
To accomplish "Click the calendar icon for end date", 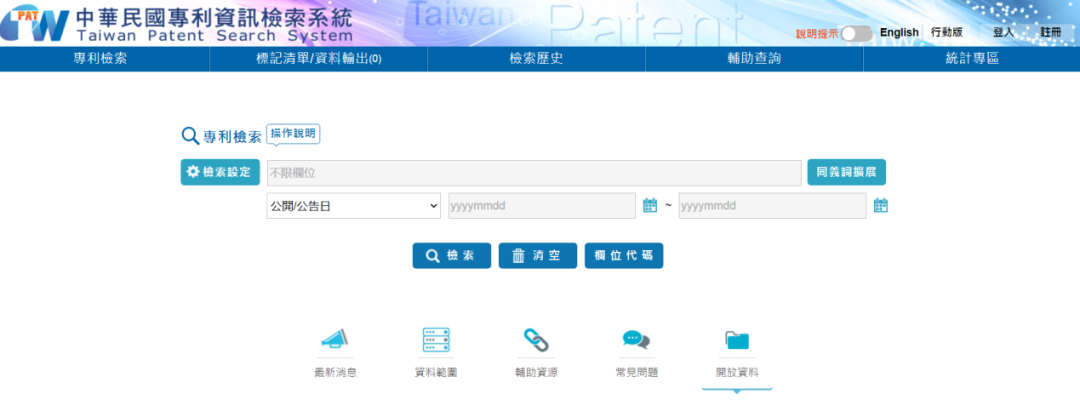I will point(880,205).
